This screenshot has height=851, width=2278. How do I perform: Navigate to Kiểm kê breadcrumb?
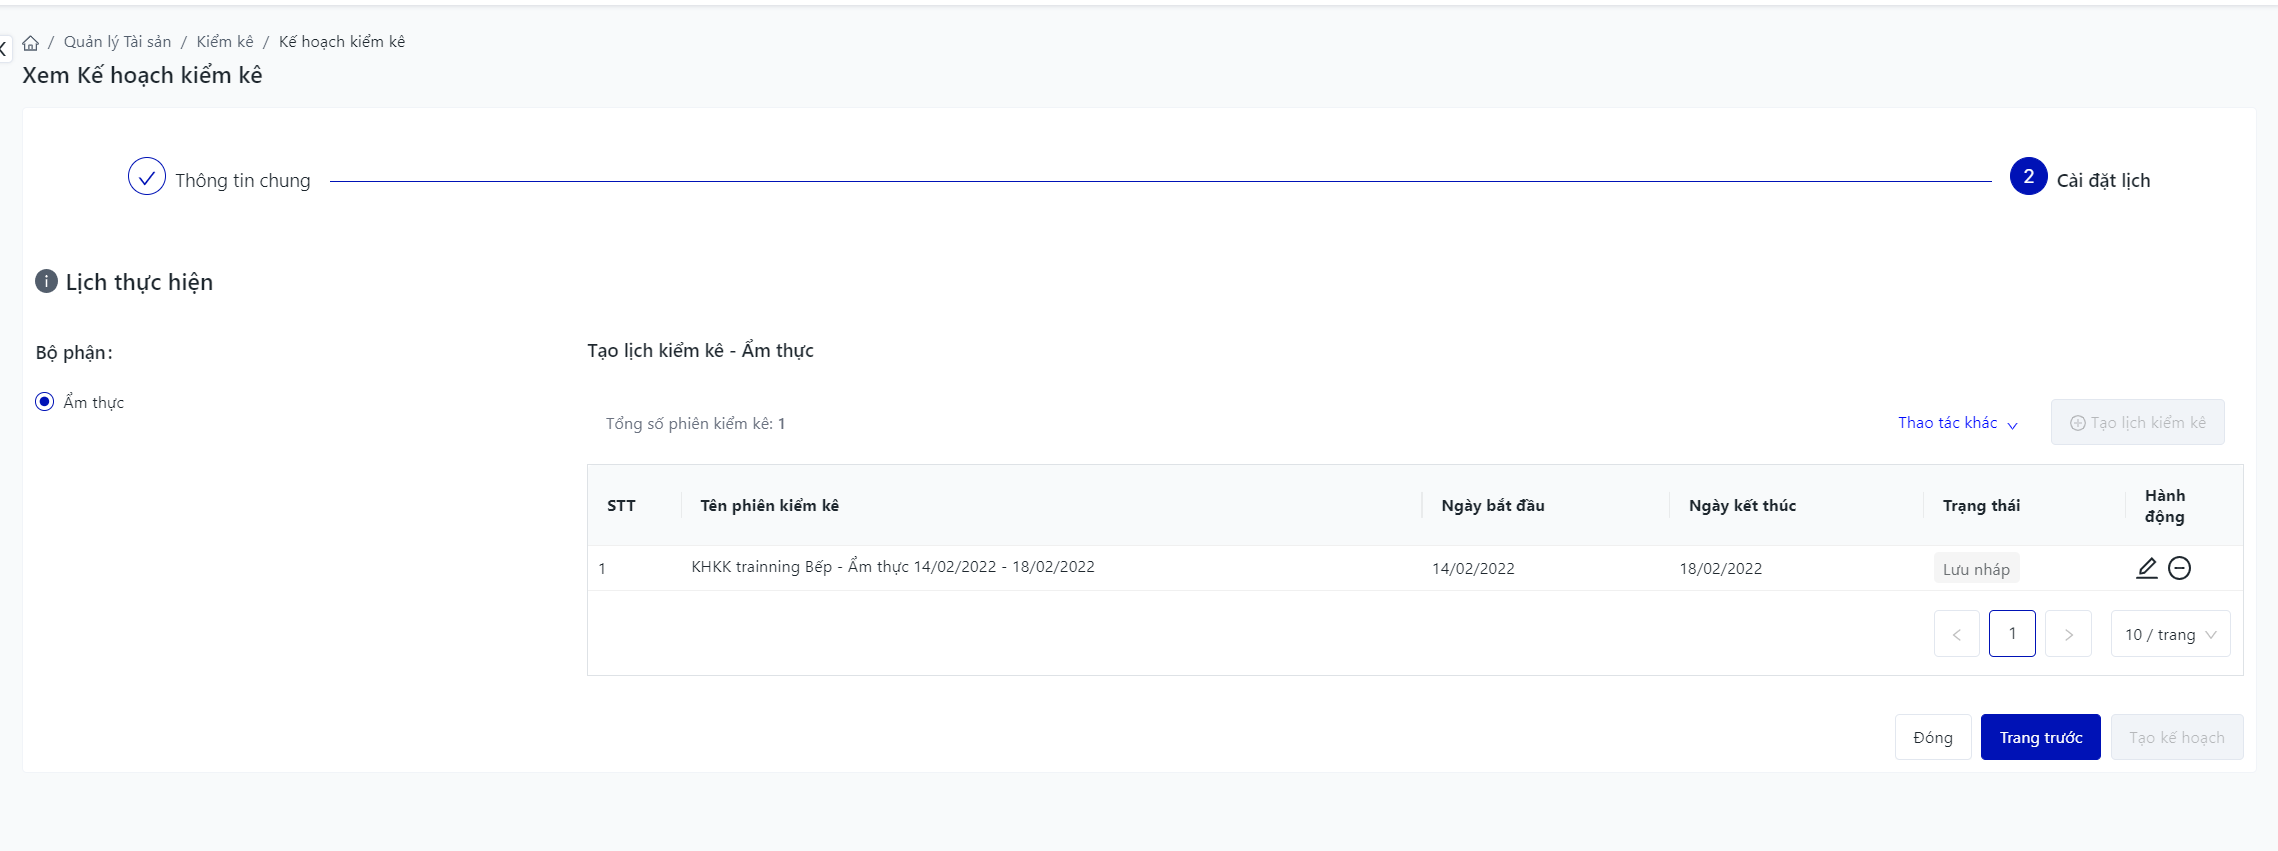click(x=224, y=42)
